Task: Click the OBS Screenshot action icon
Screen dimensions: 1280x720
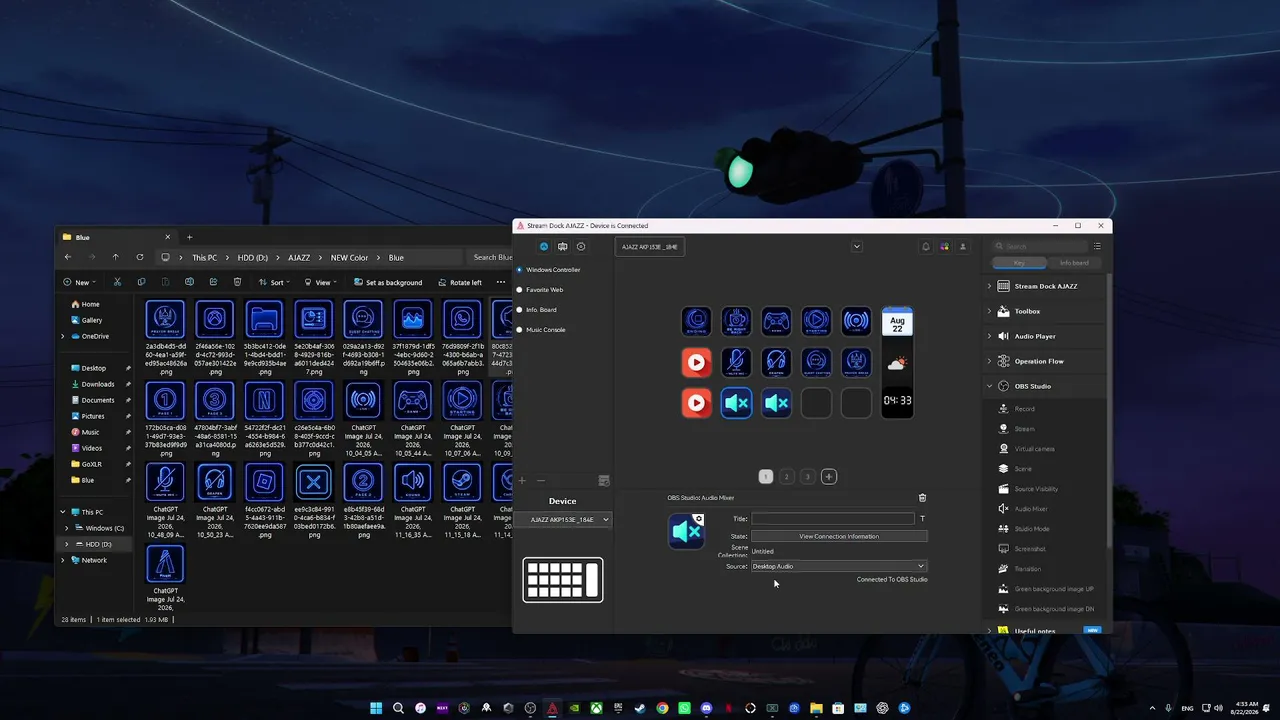Action: [x=1003, y=549]
